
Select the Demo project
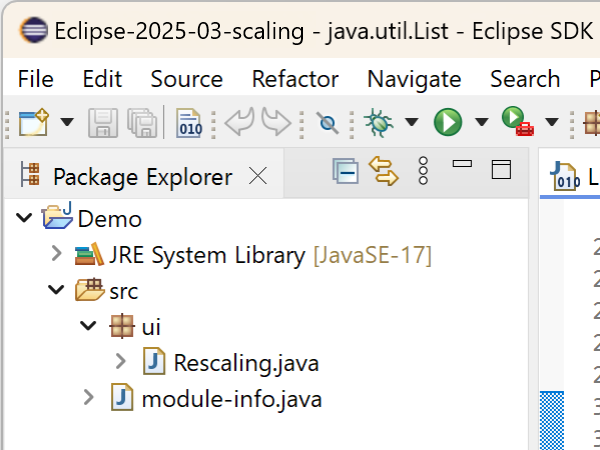point(110,219)
